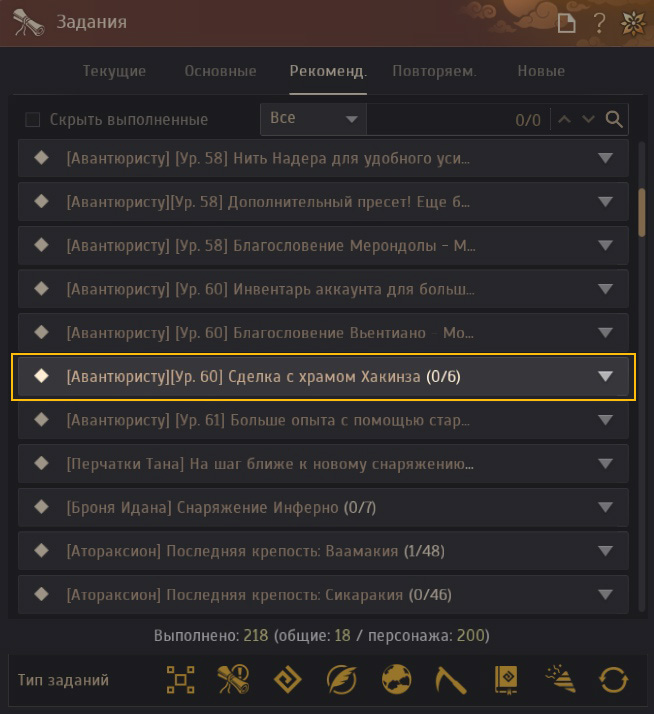Expand the 'Сделка с храмом Хакинза' quest
This screenshot has width=654, height=714.
[x=604, y=377]
